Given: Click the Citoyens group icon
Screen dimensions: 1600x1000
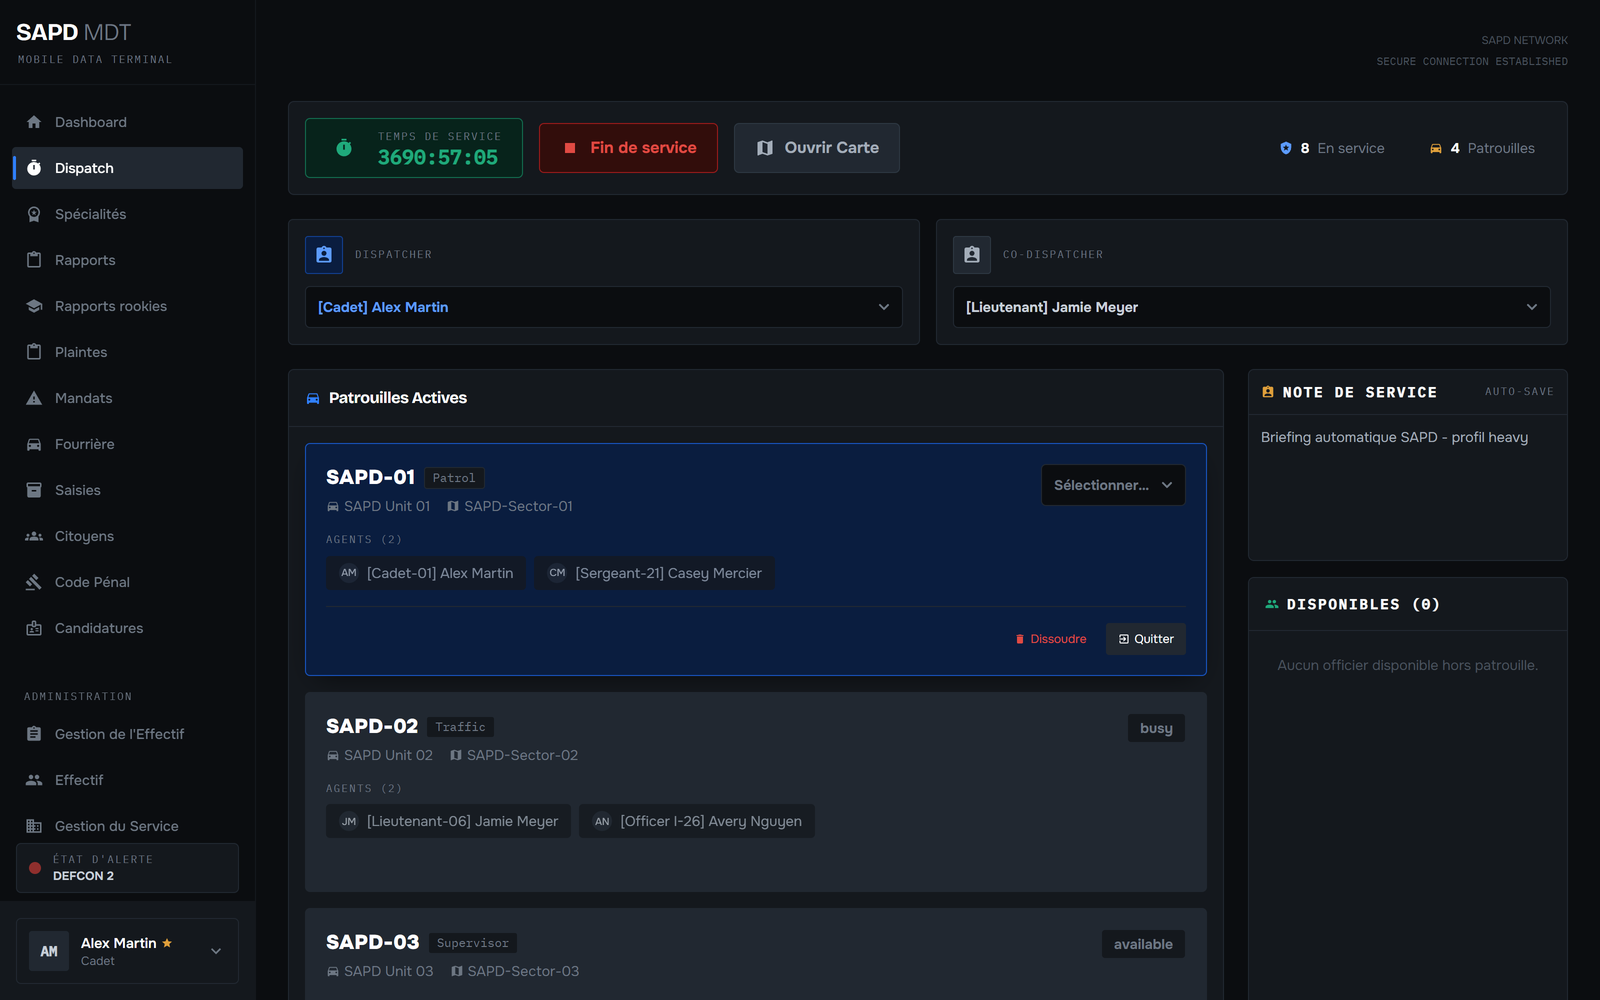Looking at the screenshot, I should (x=34, y=536).
